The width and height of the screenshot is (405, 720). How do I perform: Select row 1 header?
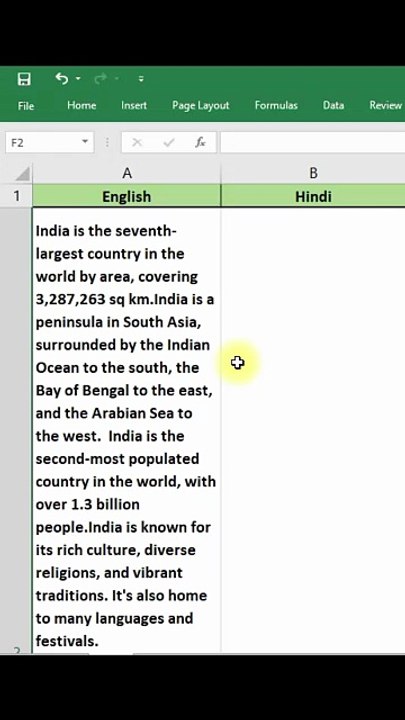pos(17,196)
